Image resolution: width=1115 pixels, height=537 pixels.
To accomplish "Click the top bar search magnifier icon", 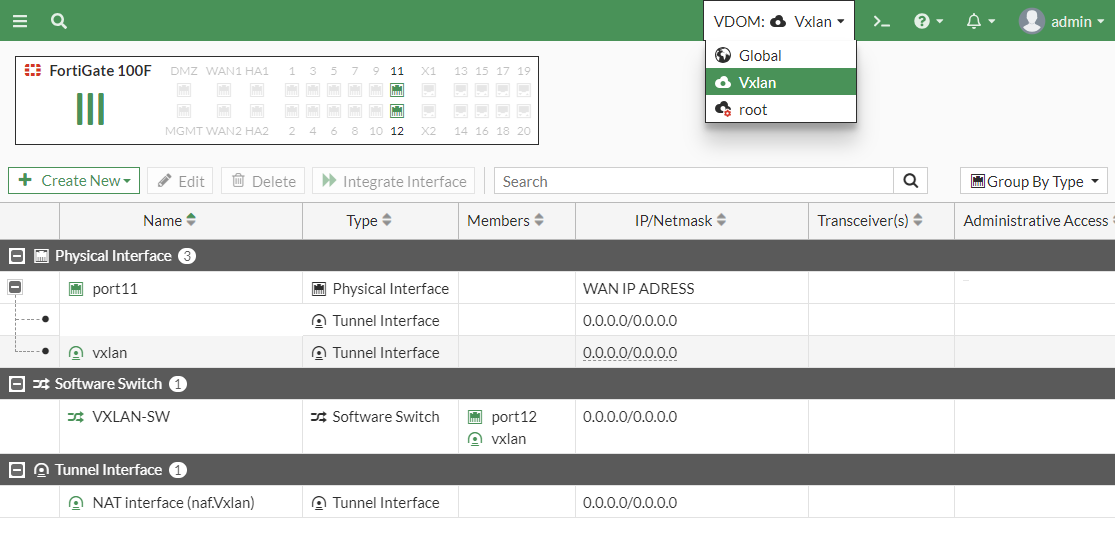I will pyautogui.click(x=59, y=21).
